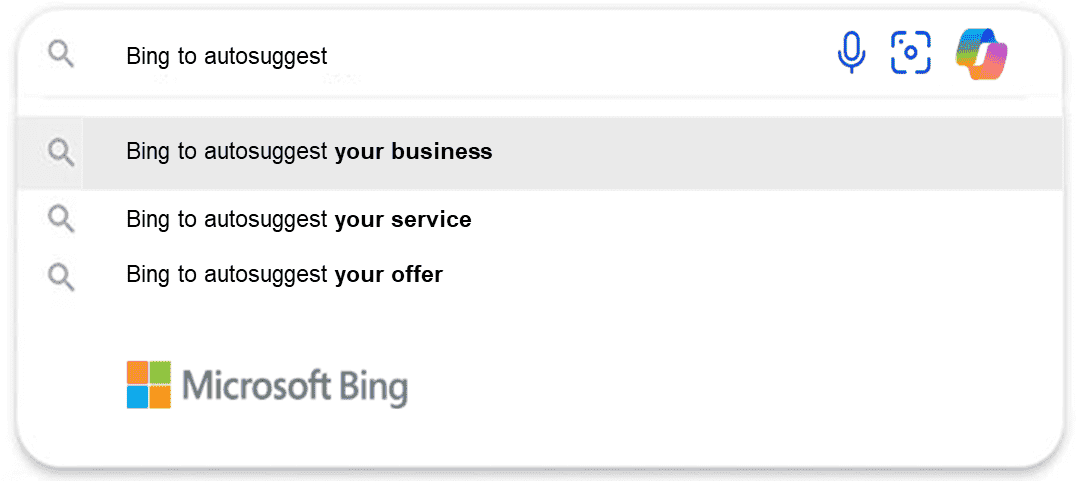This screenshot has width=1077, height=486.
Task: Click the word 'autosuggest' in search box
Action: (x=266, y=56)
